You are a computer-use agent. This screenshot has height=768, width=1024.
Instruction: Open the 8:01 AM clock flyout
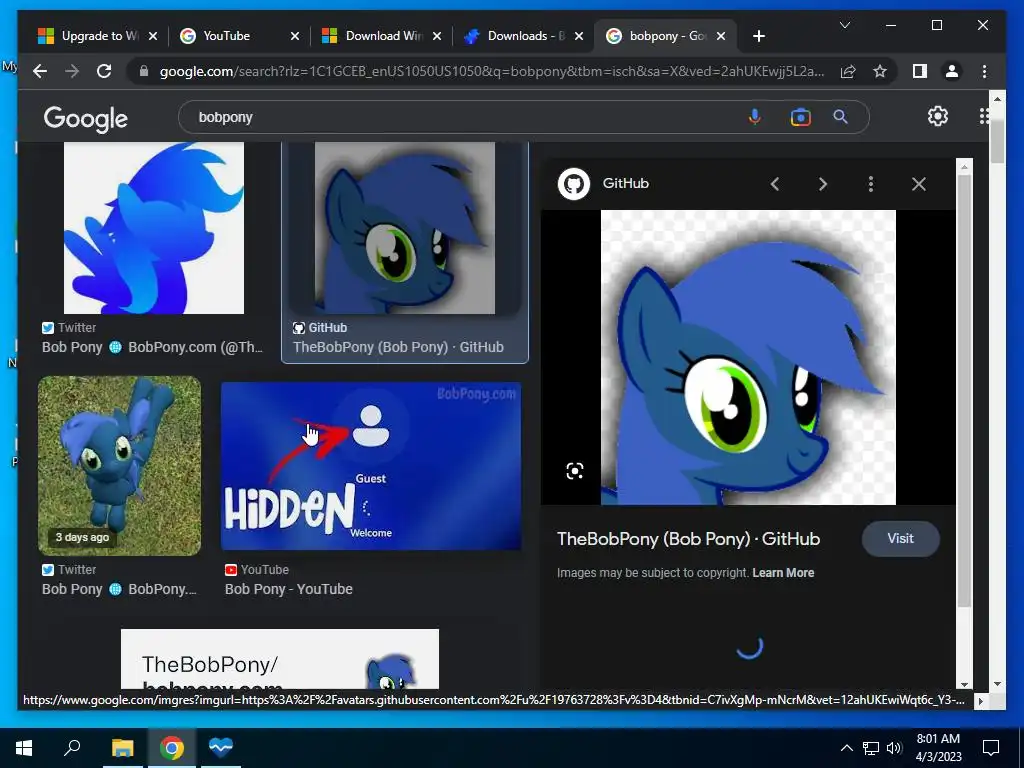pyautogui.click(x=938, y=748)
